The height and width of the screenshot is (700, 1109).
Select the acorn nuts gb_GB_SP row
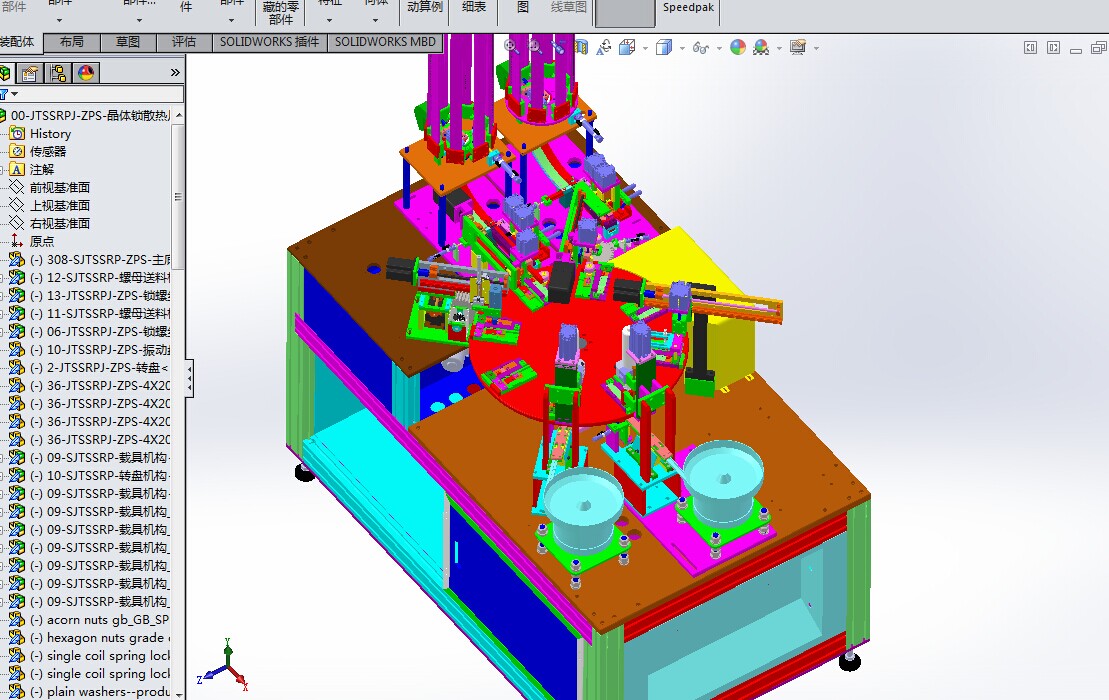tap(88, 619)
